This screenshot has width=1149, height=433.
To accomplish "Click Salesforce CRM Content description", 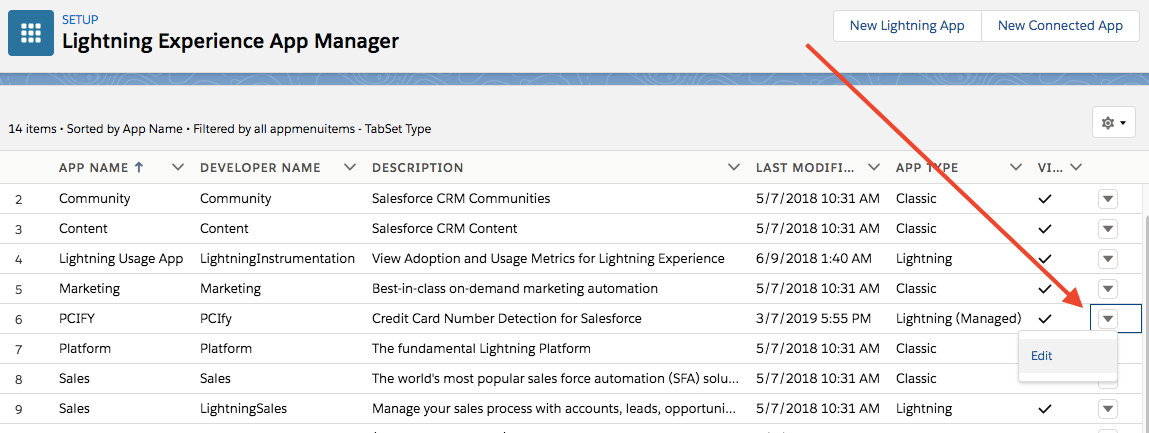I will tap(445, 229).
